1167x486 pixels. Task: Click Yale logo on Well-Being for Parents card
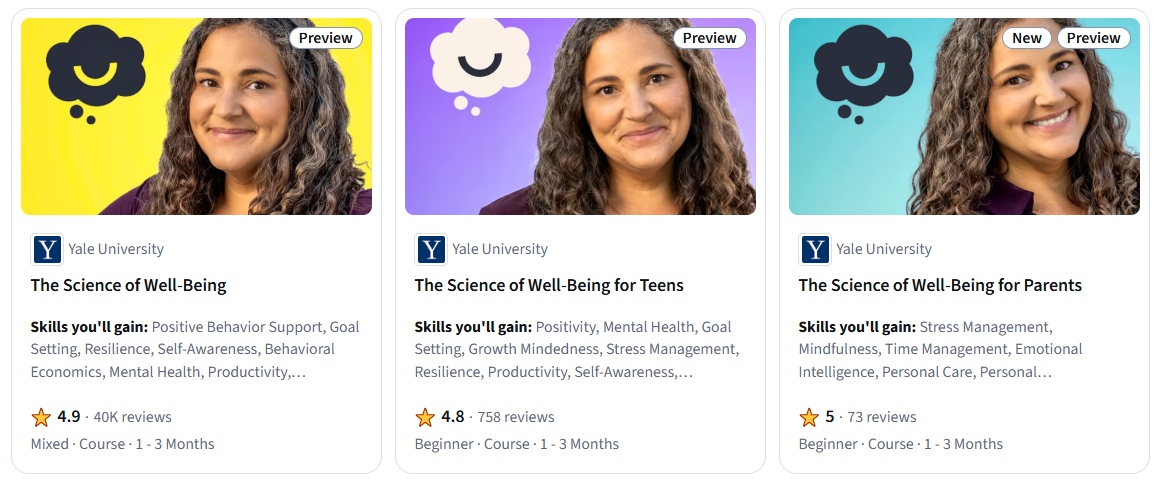pyautogui.click(x=815, y=249)
